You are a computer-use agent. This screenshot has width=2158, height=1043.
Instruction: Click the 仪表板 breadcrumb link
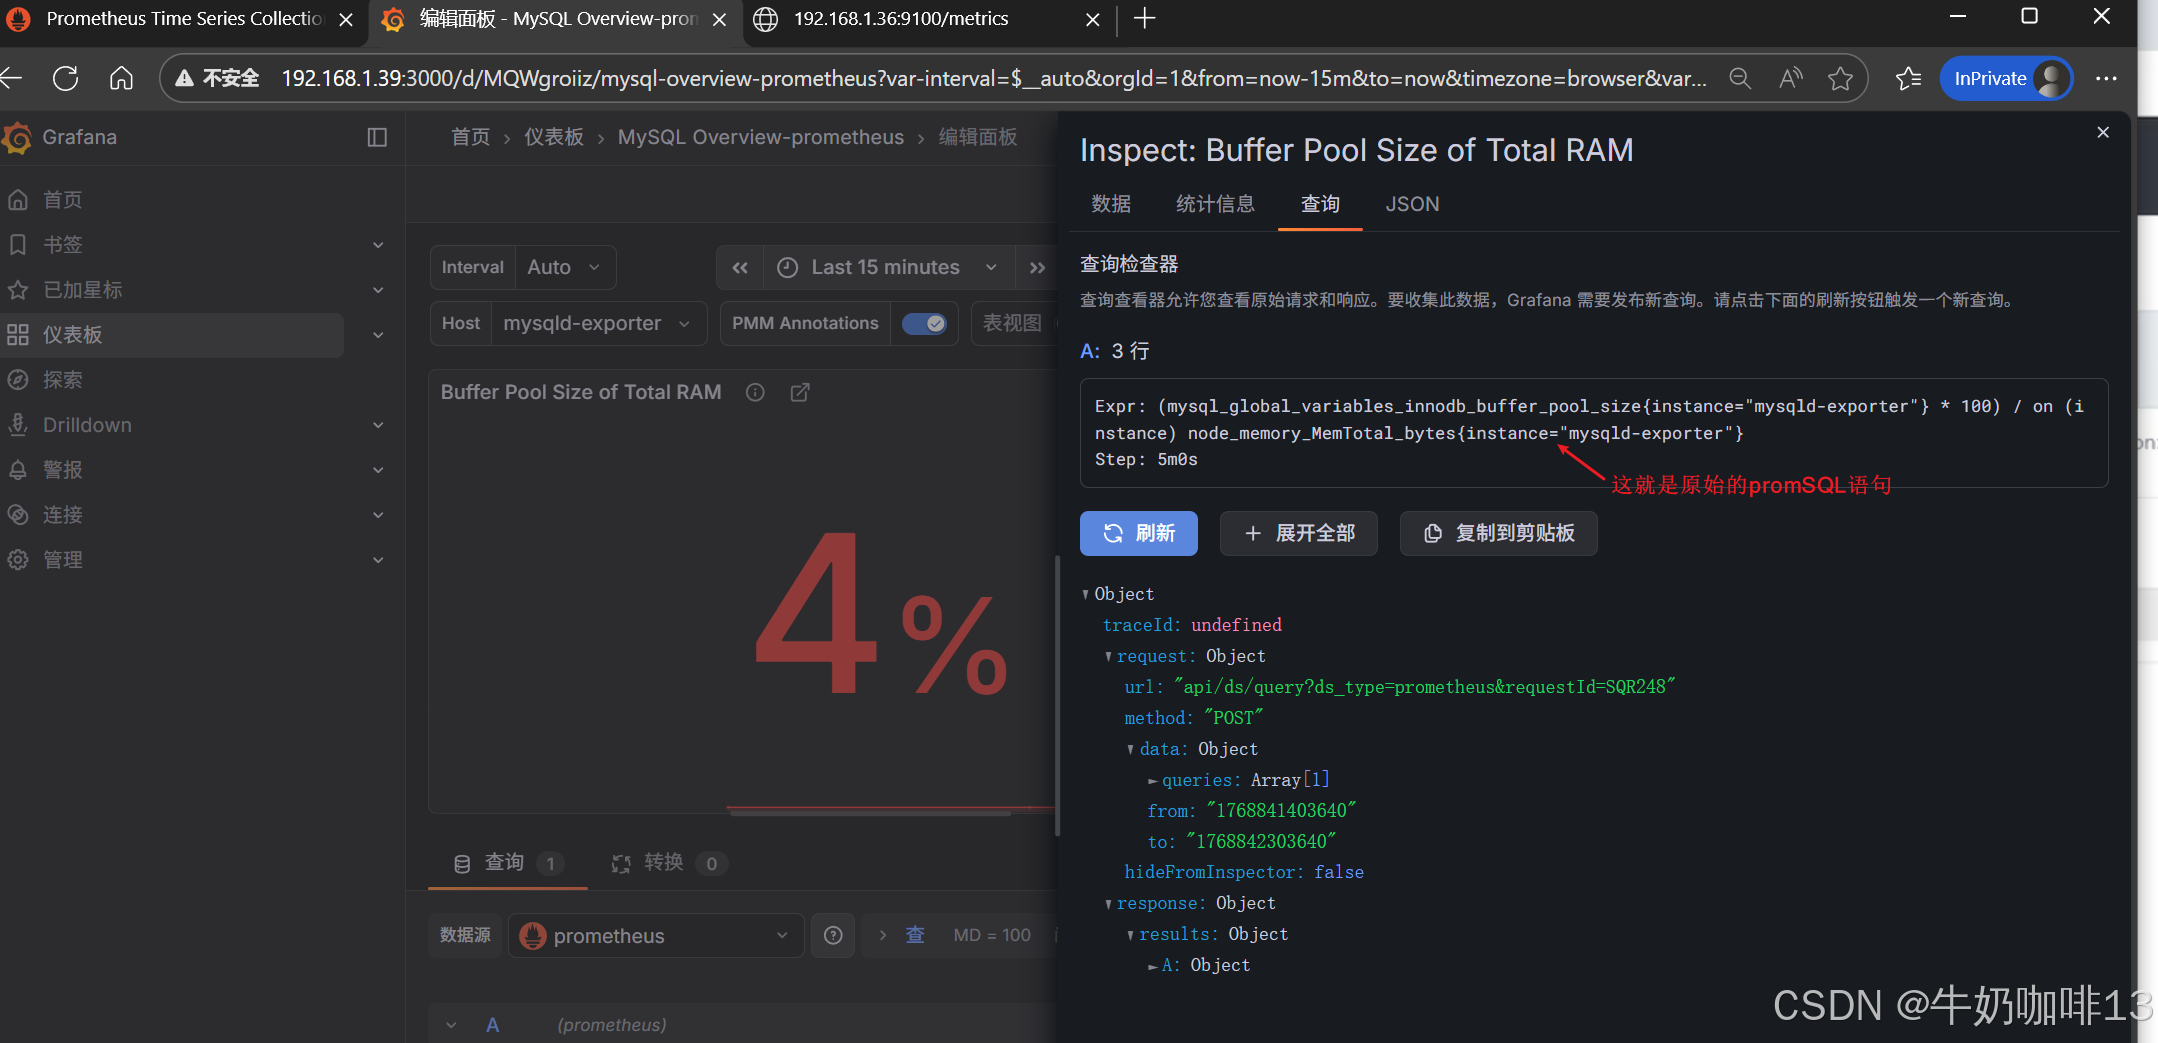(554, 137)
